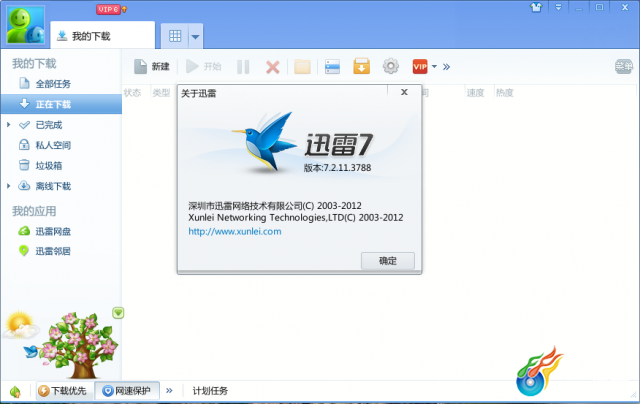Image resolution: width=640 pixels, height=404 pixels.
Task: Click the 开始 start button
Action: coord(204,67)
